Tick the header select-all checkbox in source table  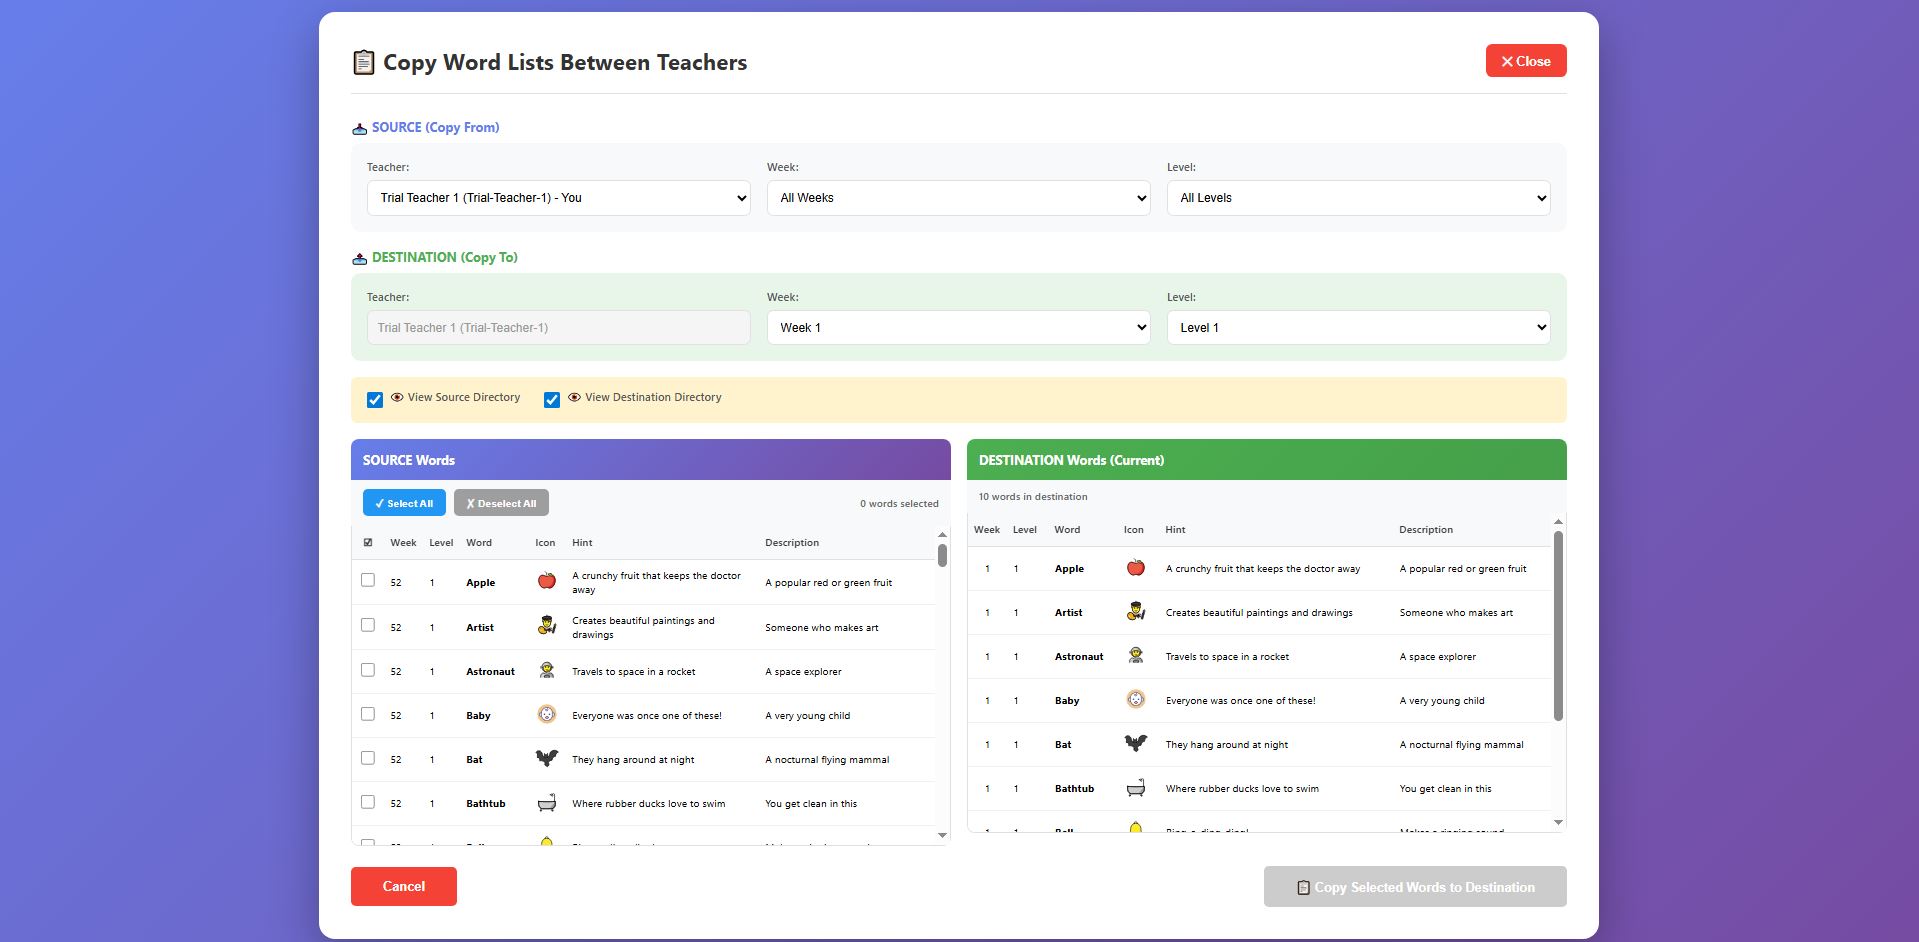[368, 543]
